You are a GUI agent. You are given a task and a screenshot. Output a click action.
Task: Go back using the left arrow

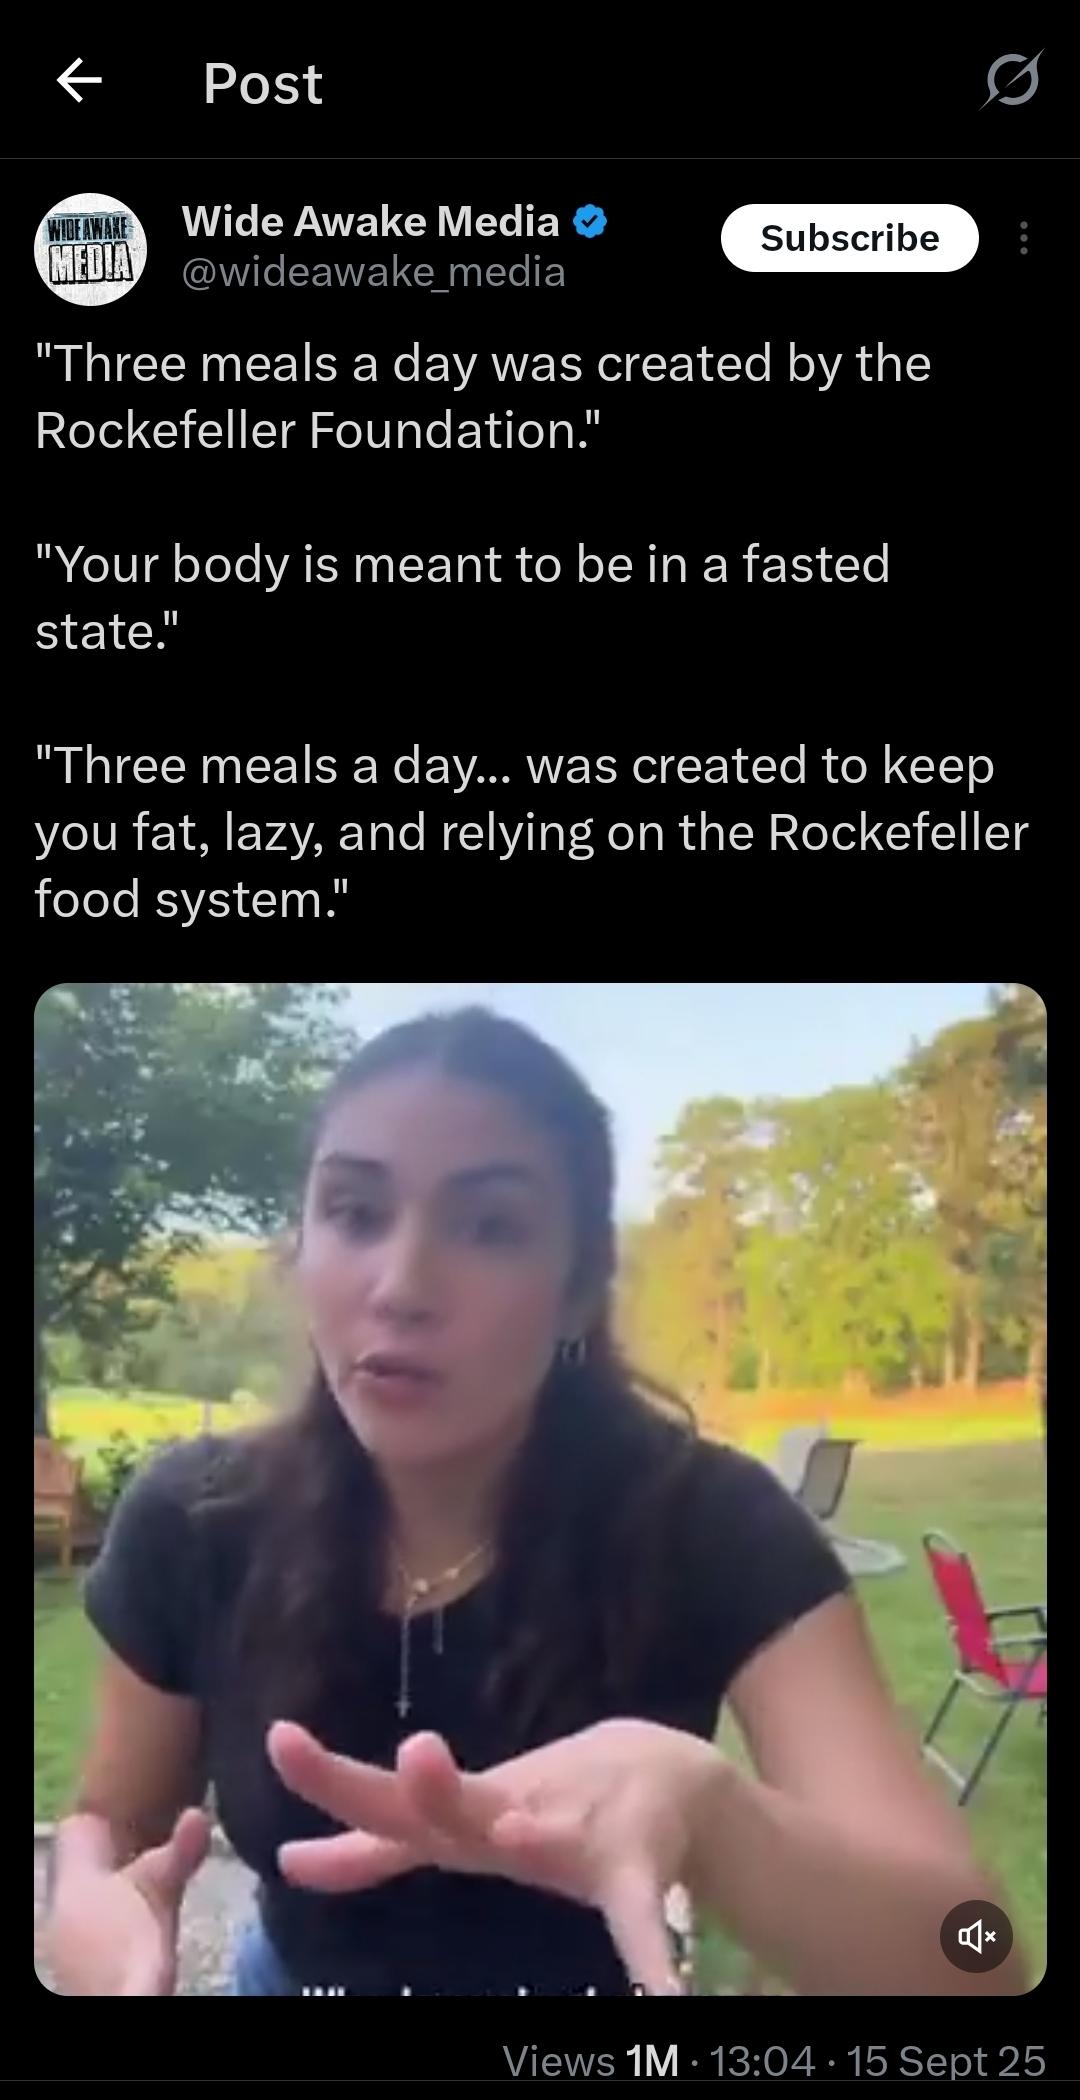pyautogui.click(x=79, y=81)
